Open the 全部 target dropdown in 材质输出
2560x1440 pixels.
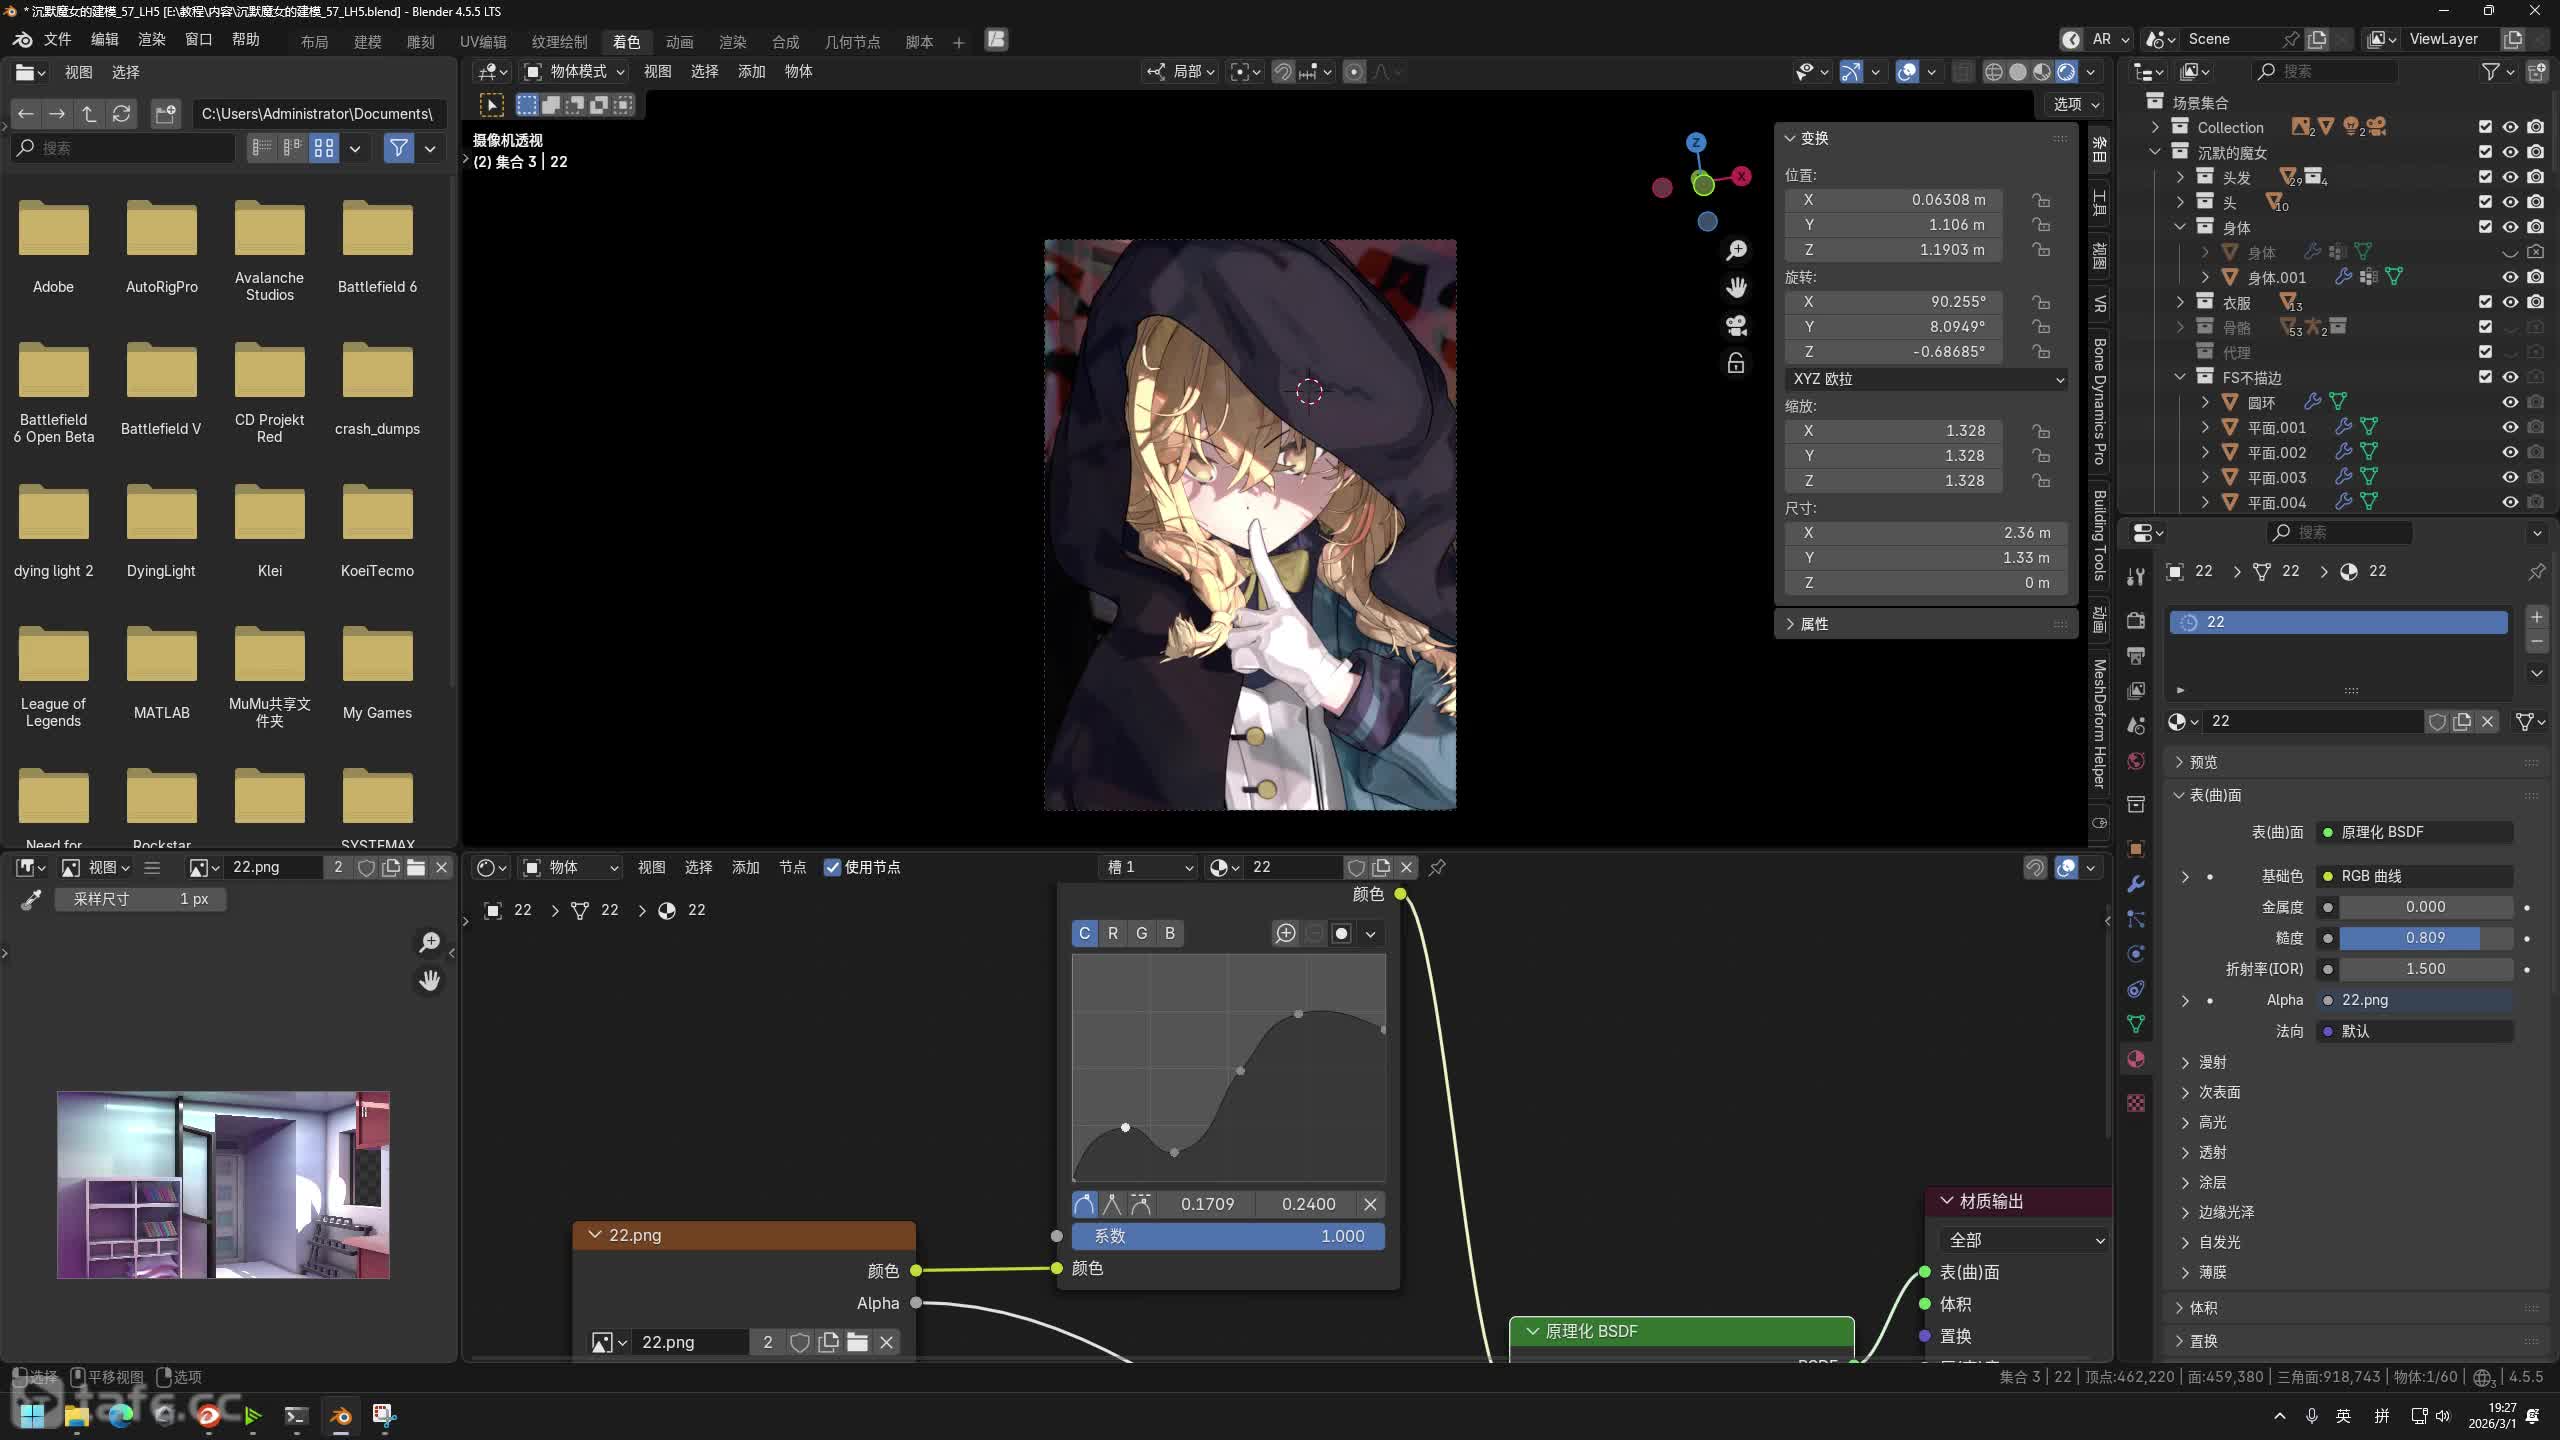click(x=2024, y=1240)
